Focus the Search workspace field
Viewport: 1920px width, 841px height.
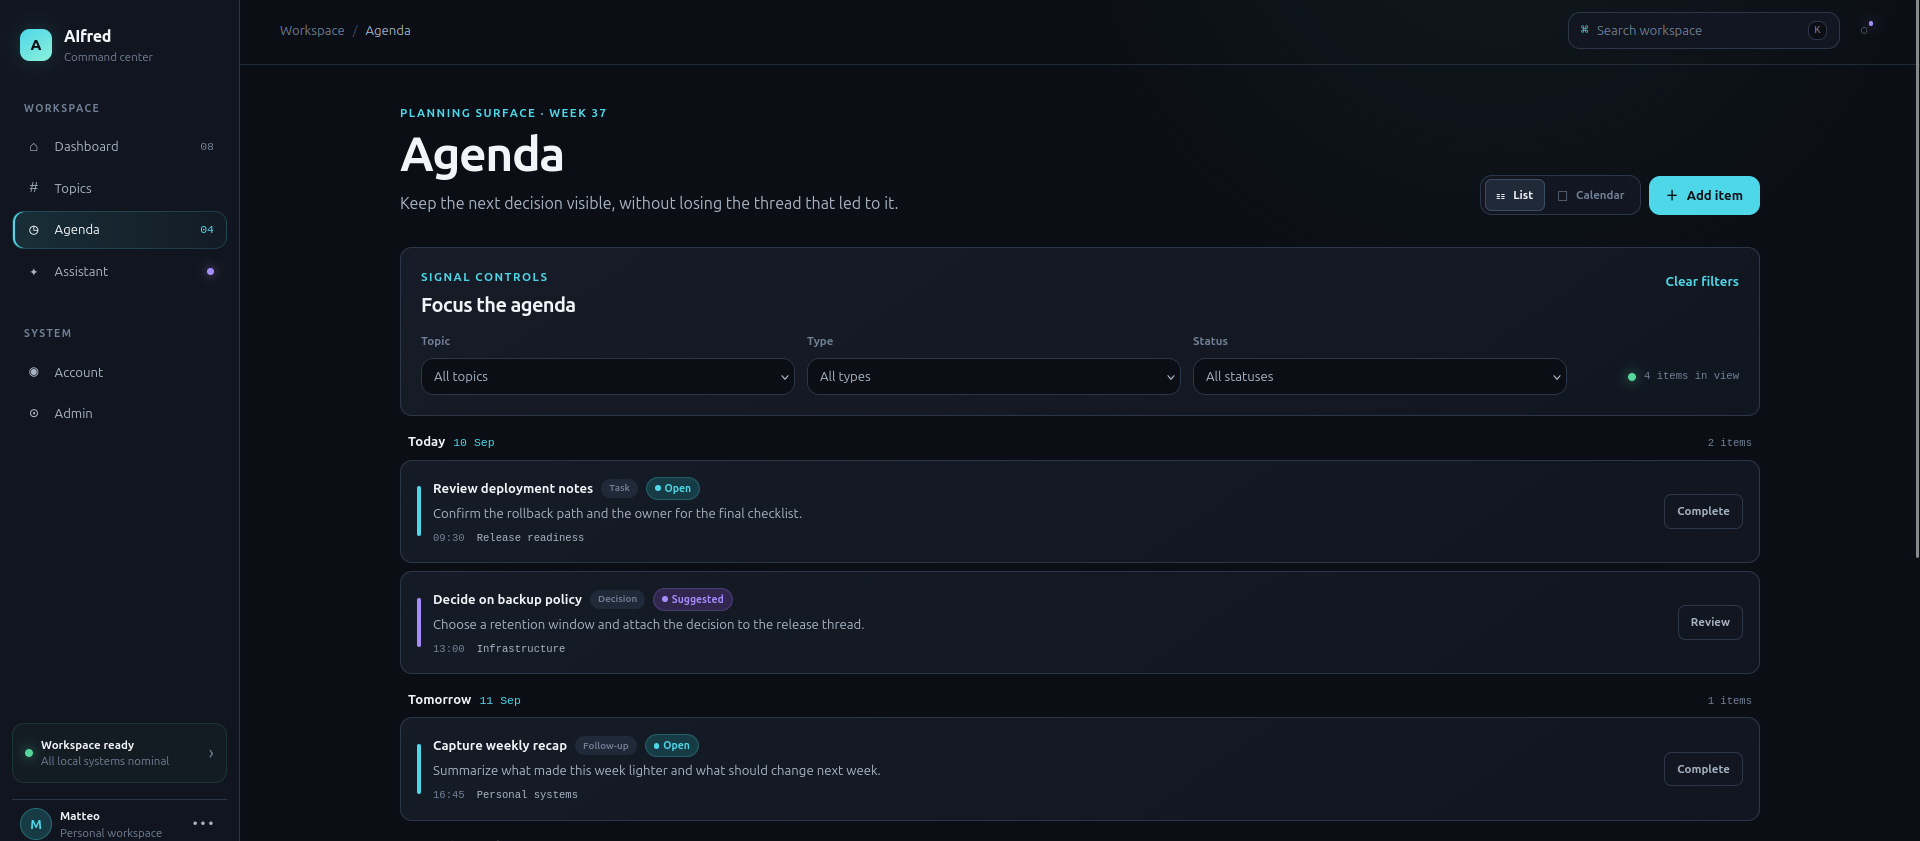click(1703, 30)
